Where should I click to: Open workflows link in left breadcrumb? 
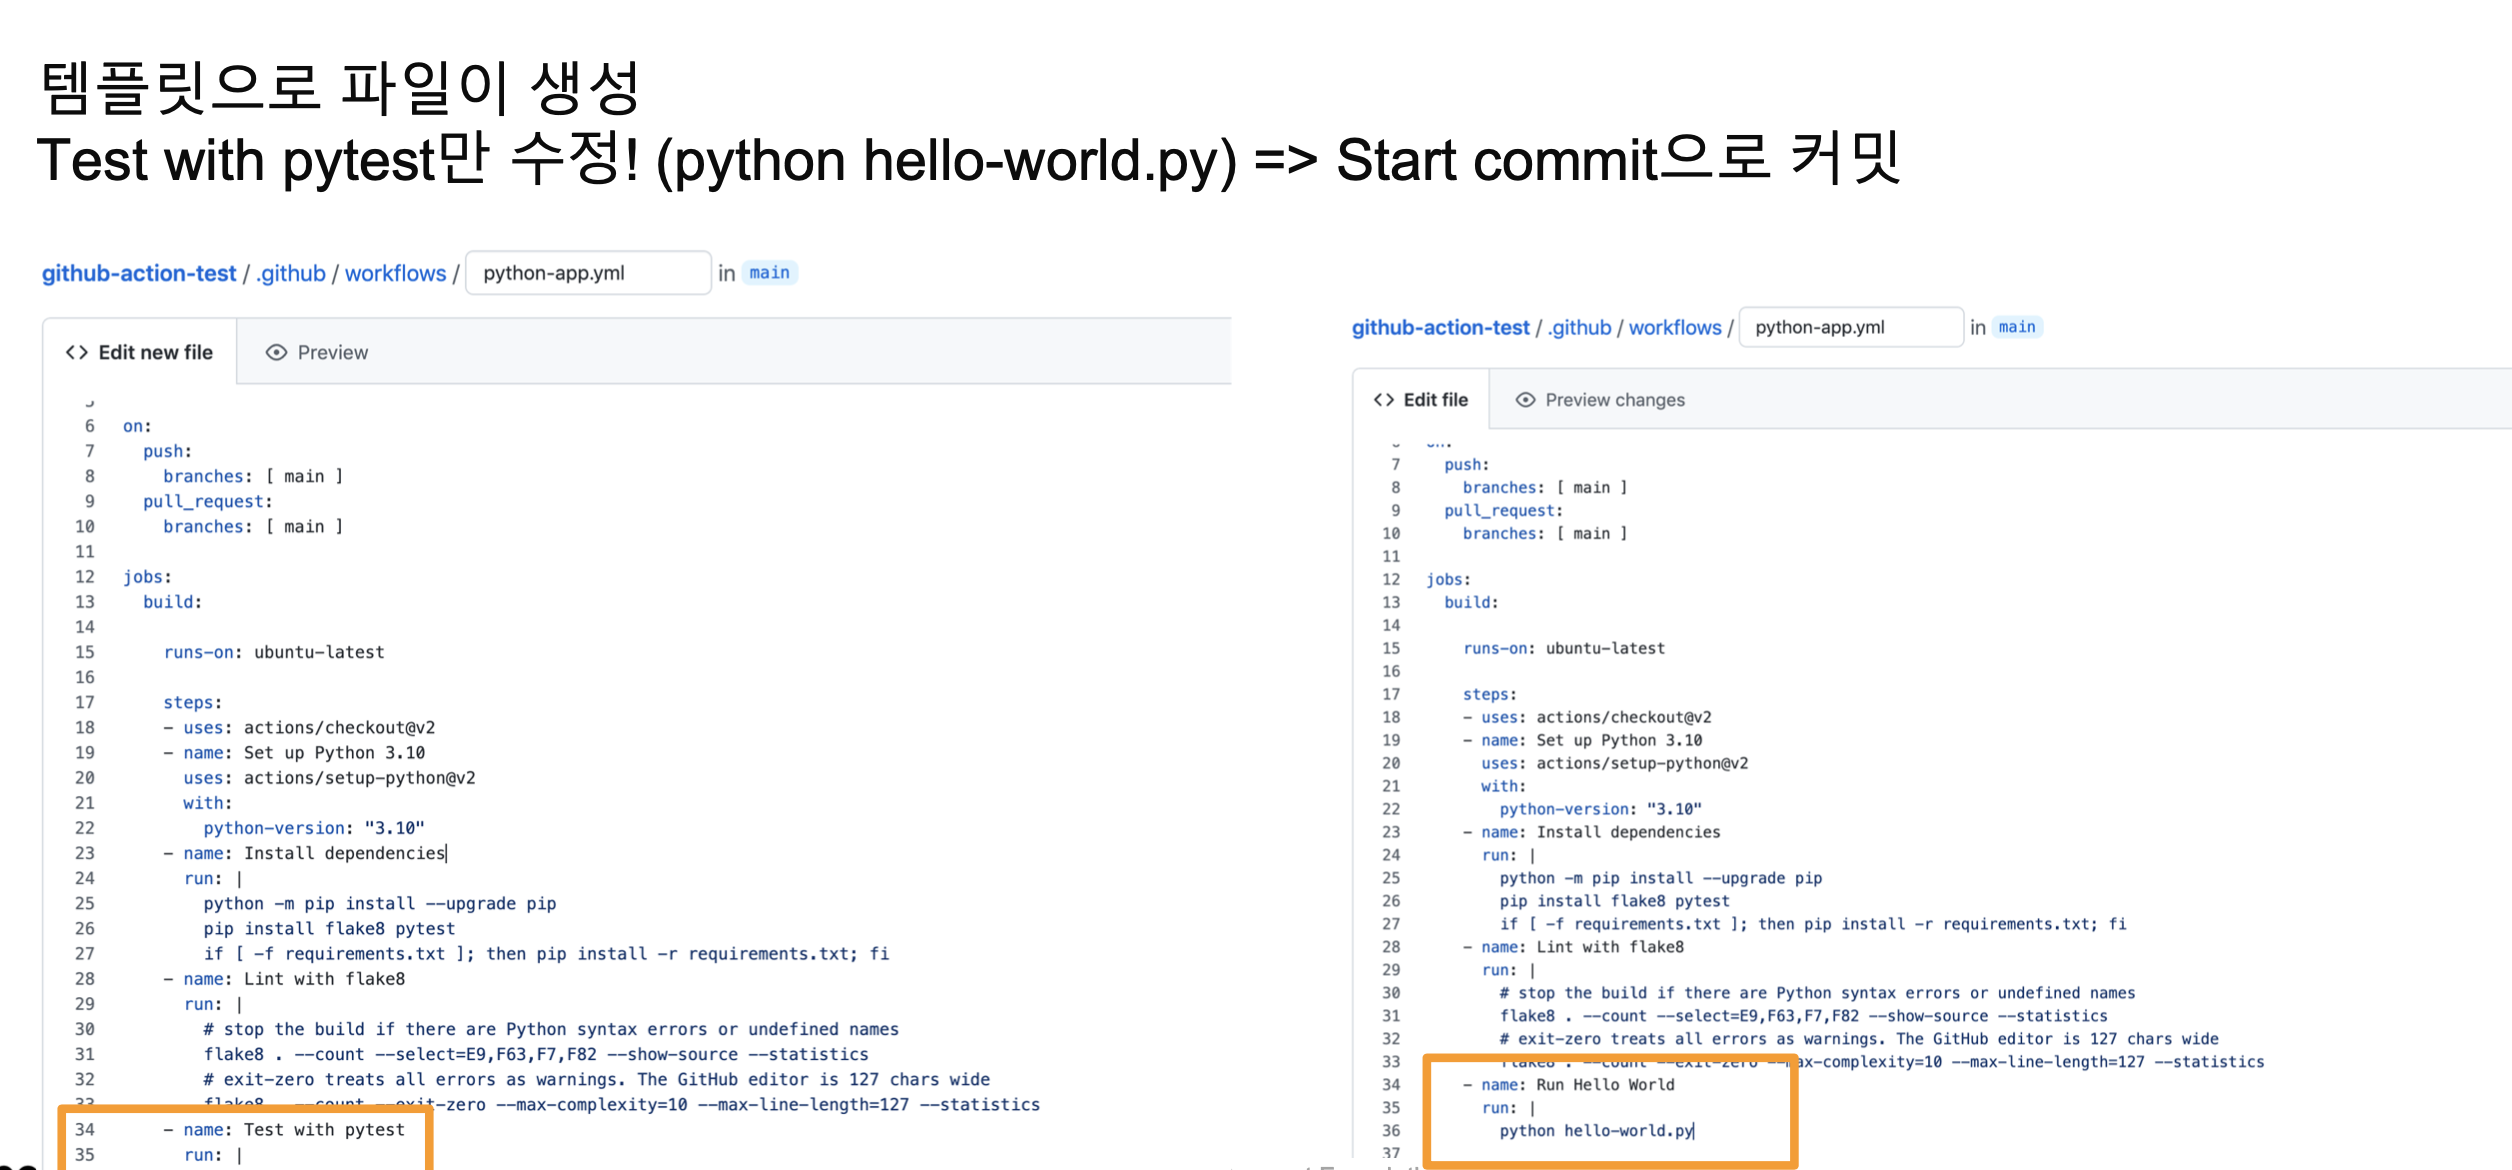(x=395, y=273)
